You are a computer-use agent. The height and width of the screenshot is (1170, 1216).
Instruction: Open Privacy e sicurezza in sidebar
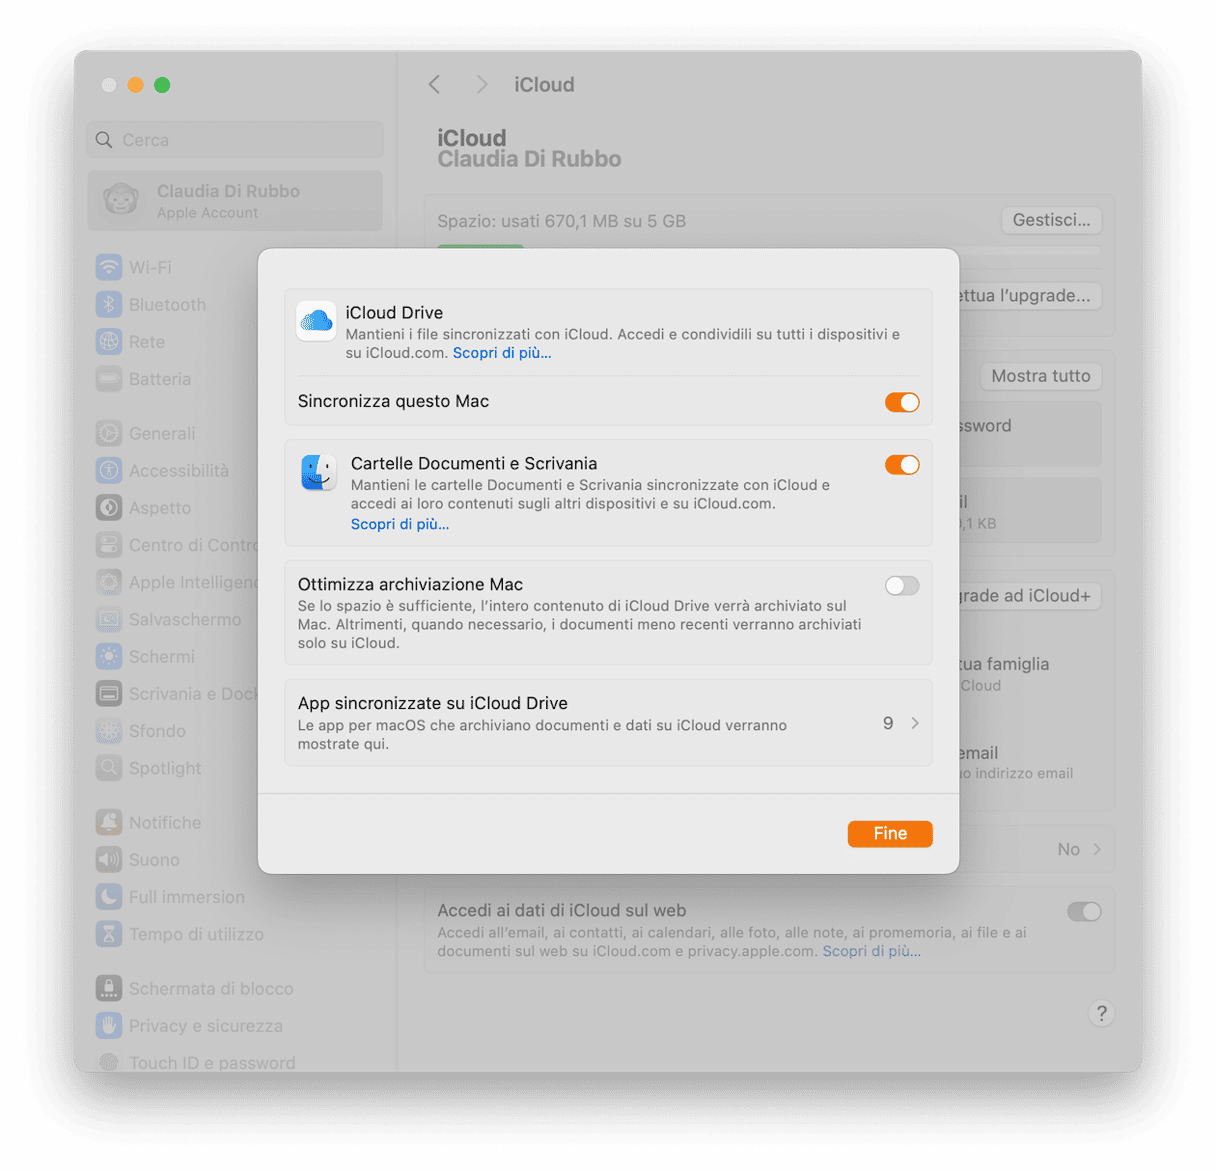click(205, 1026)
